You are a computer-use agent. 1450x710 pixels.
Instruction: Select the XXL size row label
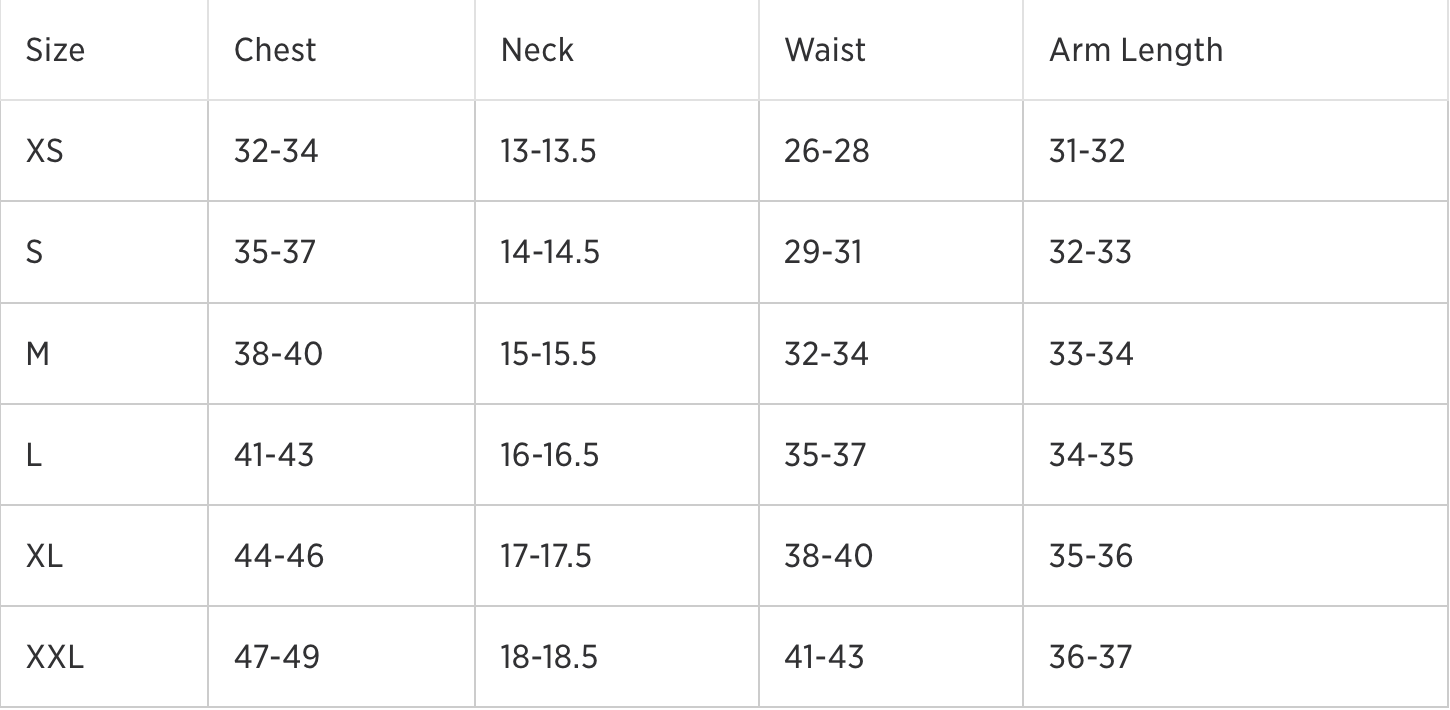point(55,657)
